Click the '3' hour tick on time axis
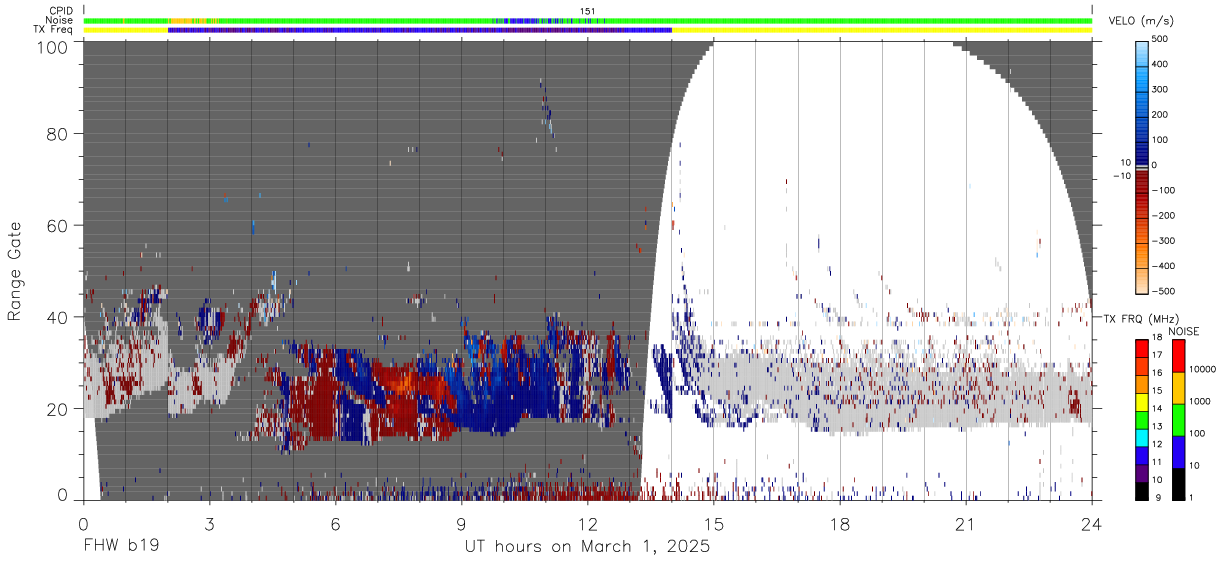The width and height of the screenshot is (1228, 567). point(209,524)
